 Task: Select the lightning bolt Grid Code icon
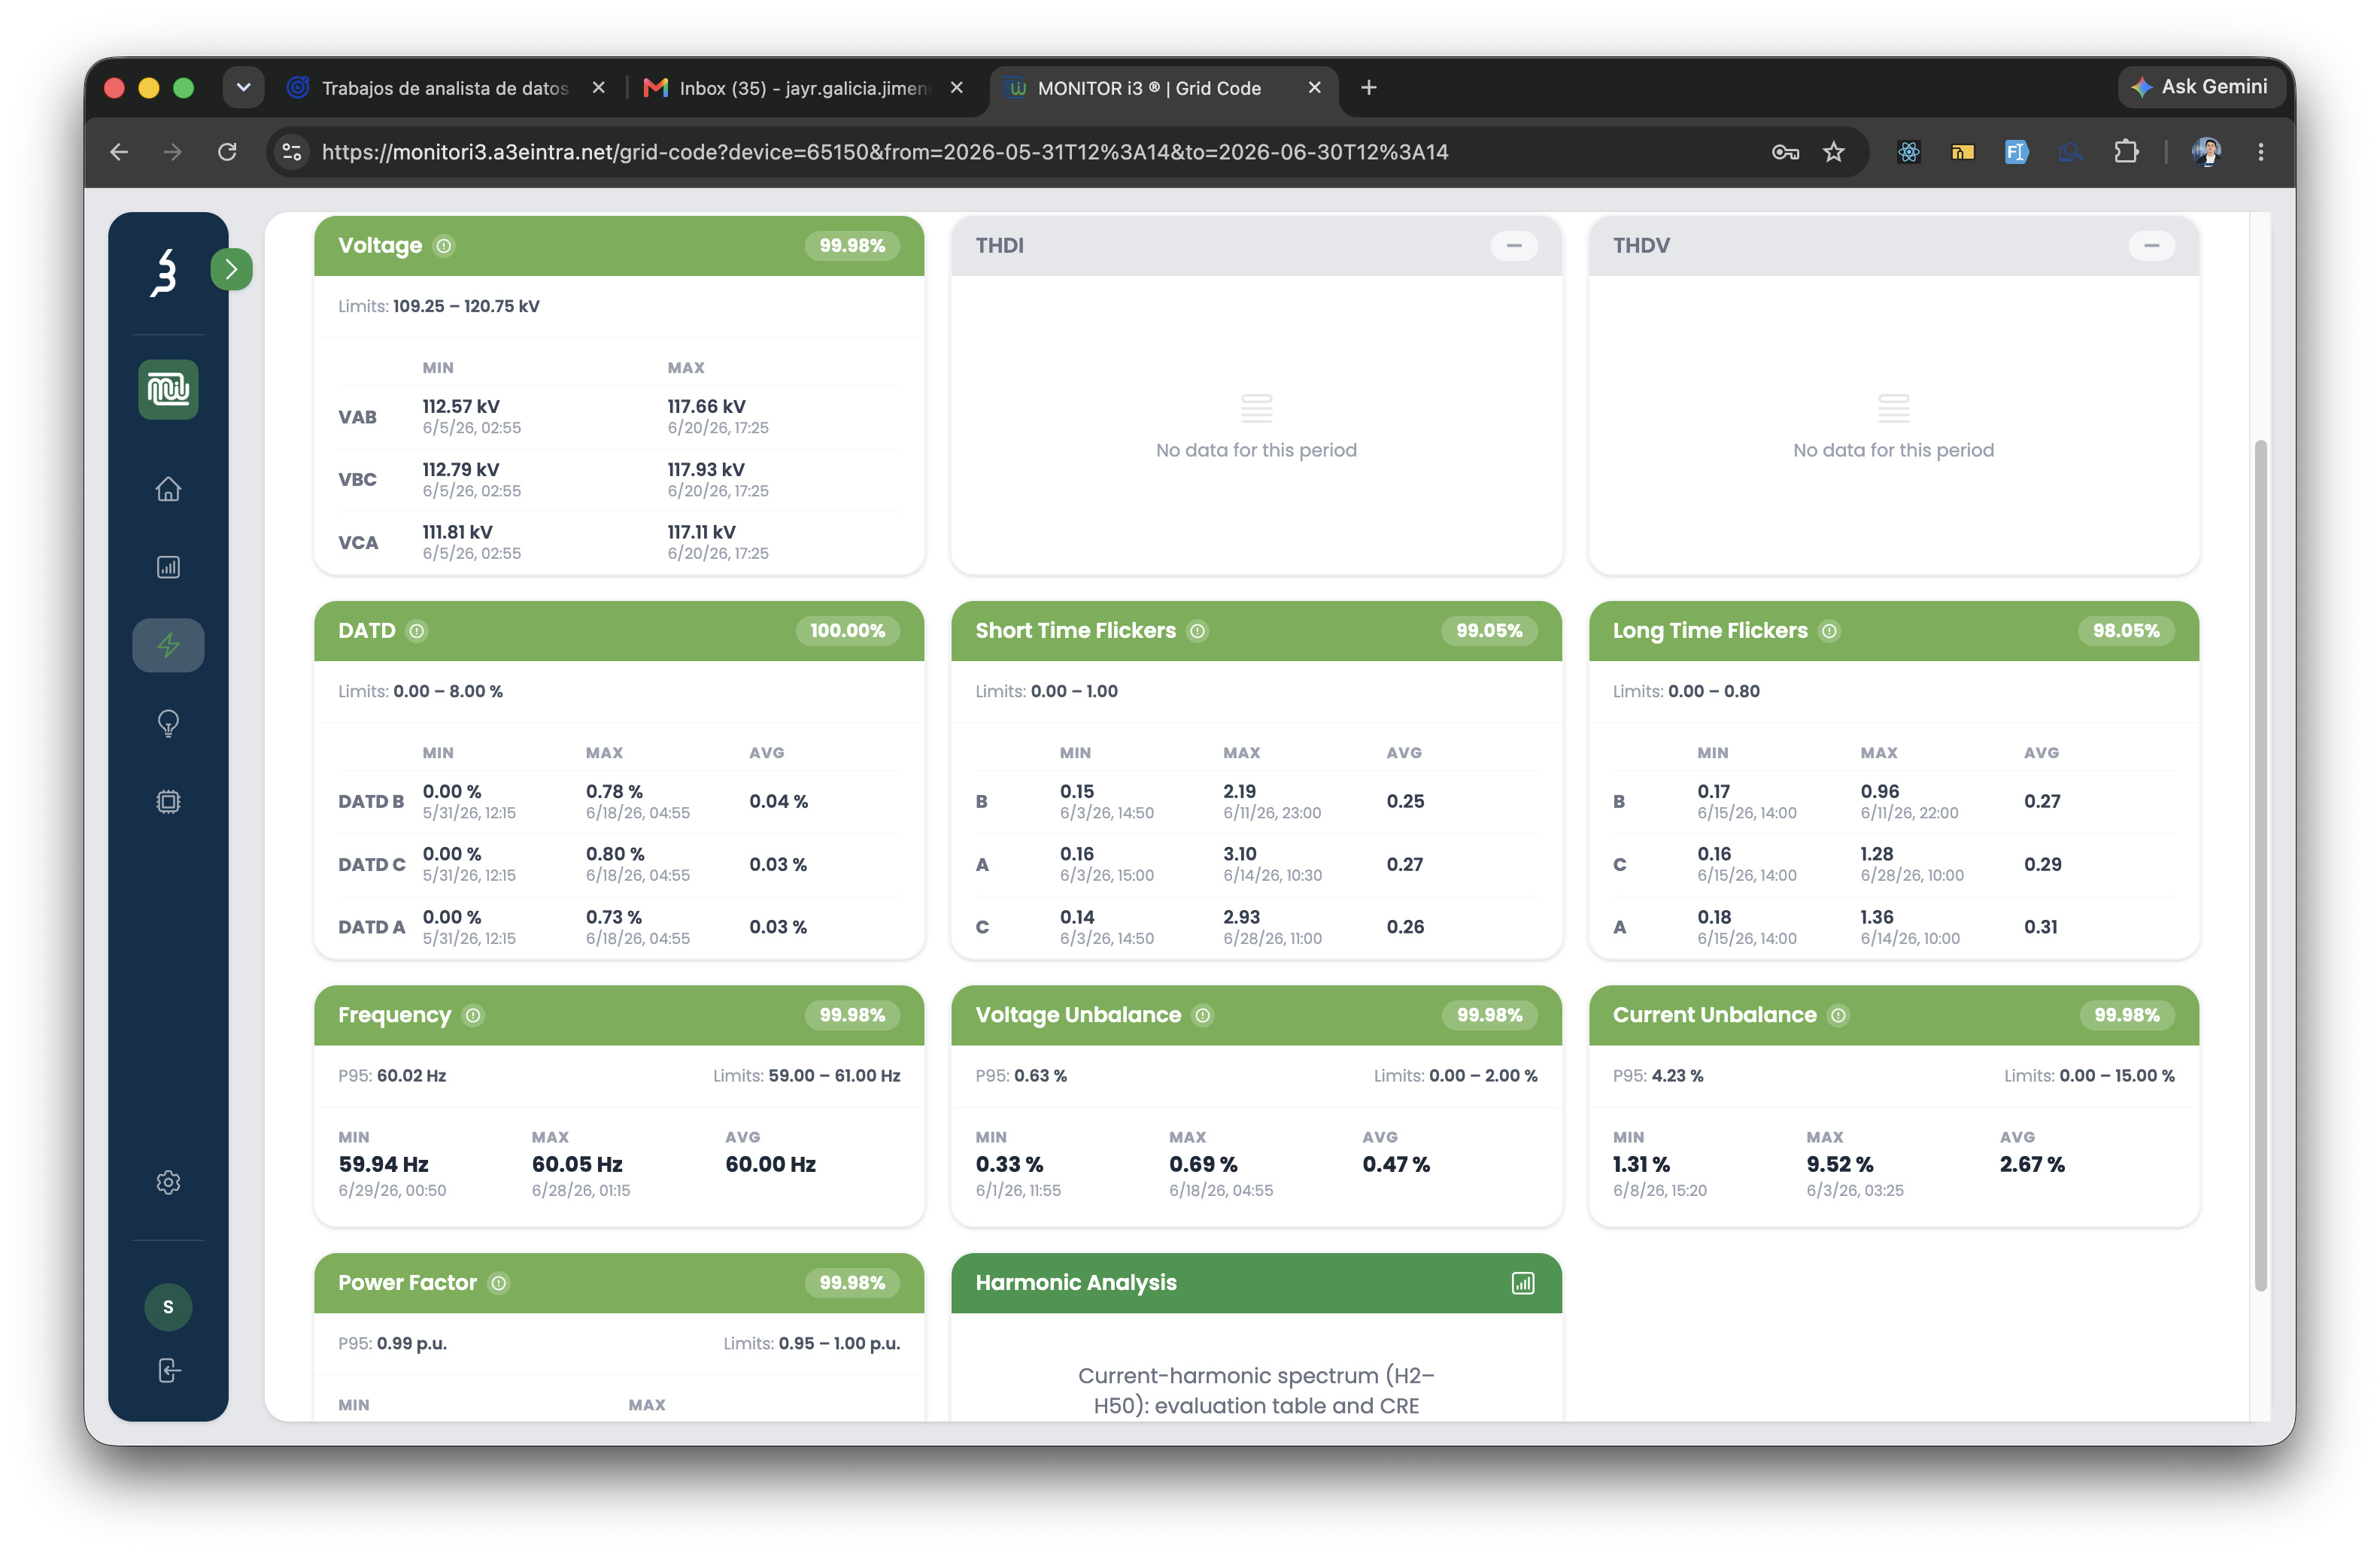[168, 645]
